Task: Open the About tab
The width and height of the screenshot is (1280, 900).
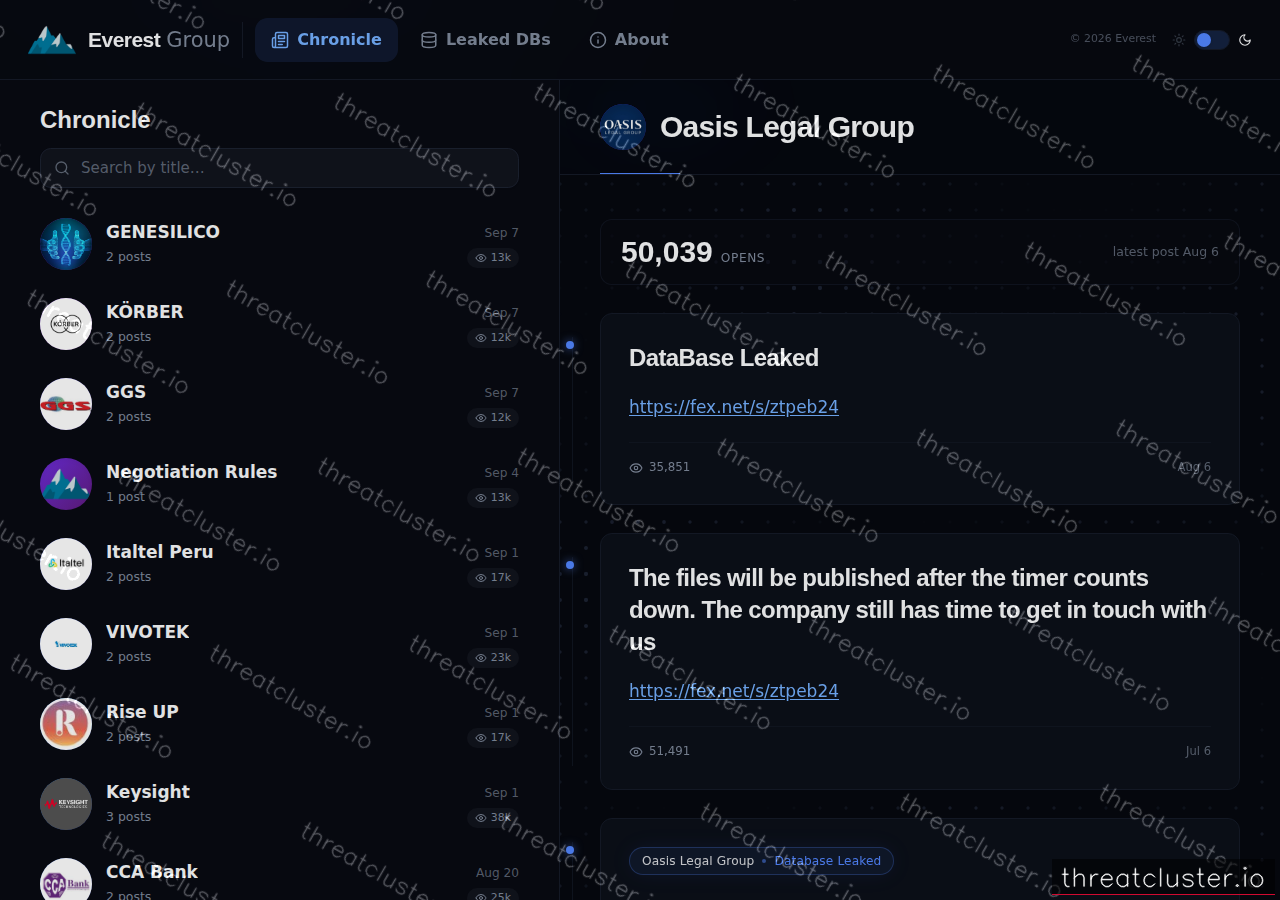Action: tap(628, 40)
